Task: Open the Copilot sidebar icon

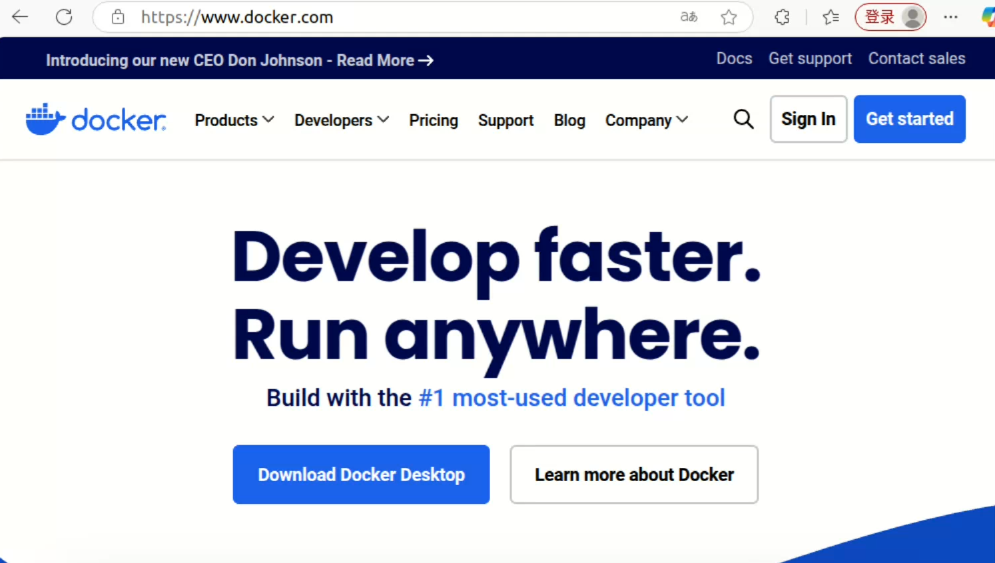Action: click(989, 17)
